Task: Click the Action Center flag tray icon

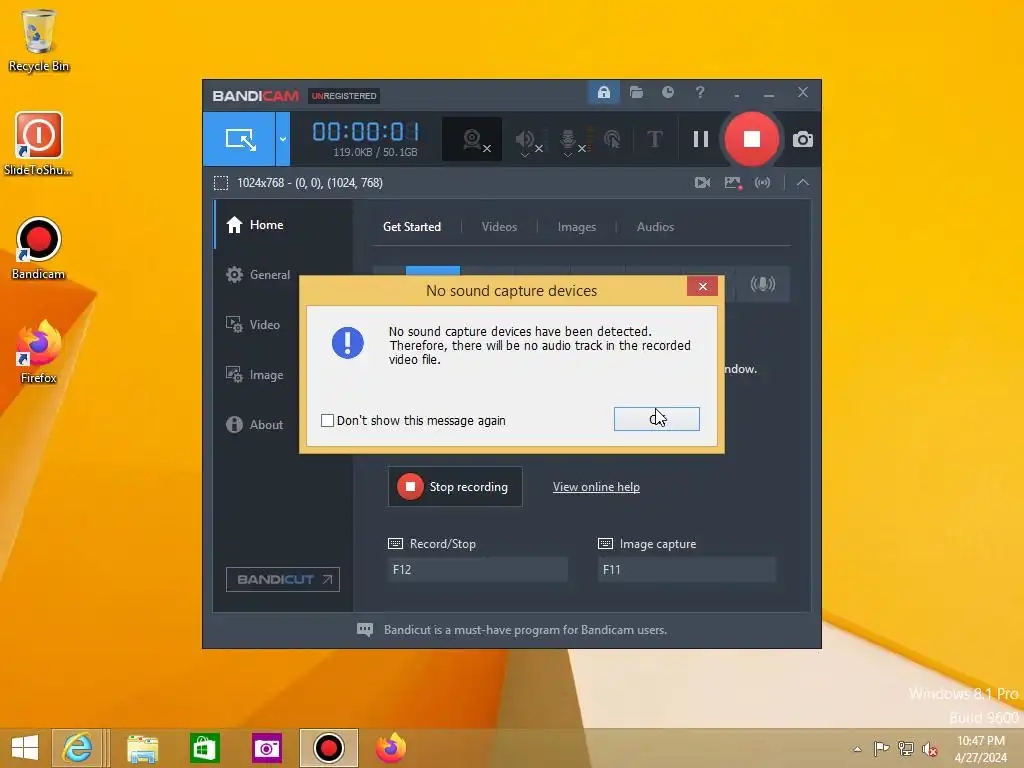Action: click(881, 748)
